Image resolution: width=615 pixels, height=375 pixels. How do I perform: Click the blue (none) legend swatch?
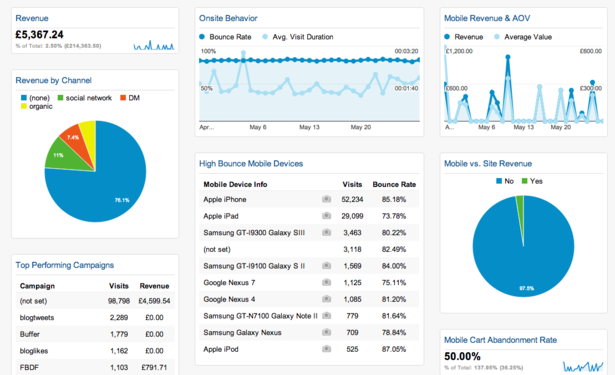point(24,98)
